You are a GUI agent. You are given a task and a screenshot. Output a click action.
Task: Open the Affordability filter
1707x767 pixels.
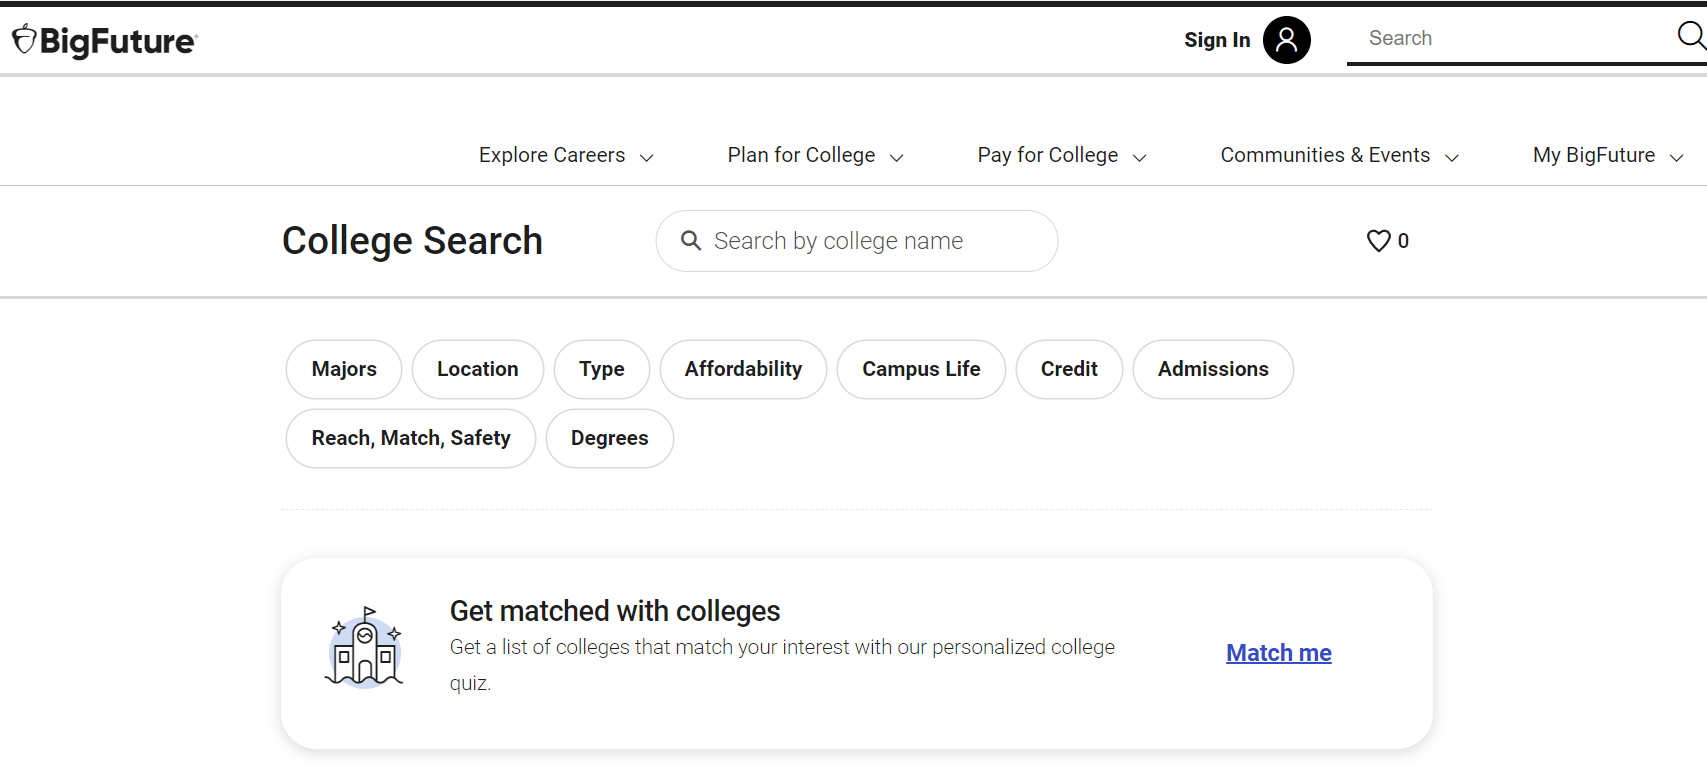click(743, 369)
